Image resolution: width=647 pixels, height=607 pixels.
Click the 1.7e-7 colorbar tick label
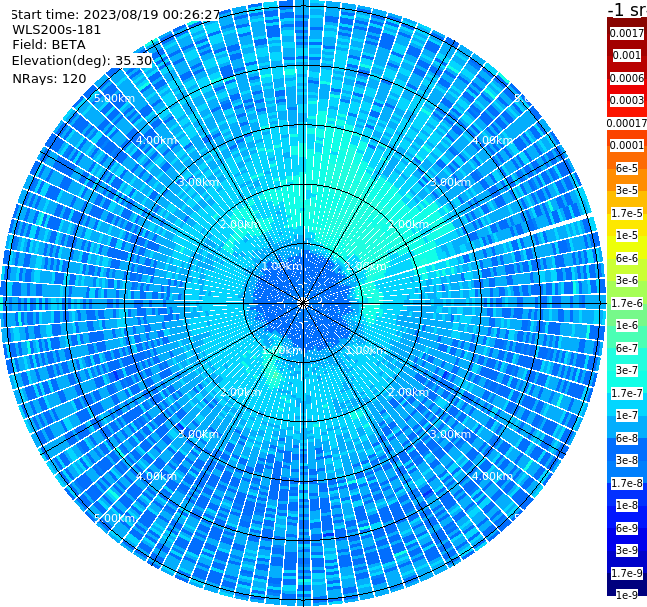pos(627,393)
